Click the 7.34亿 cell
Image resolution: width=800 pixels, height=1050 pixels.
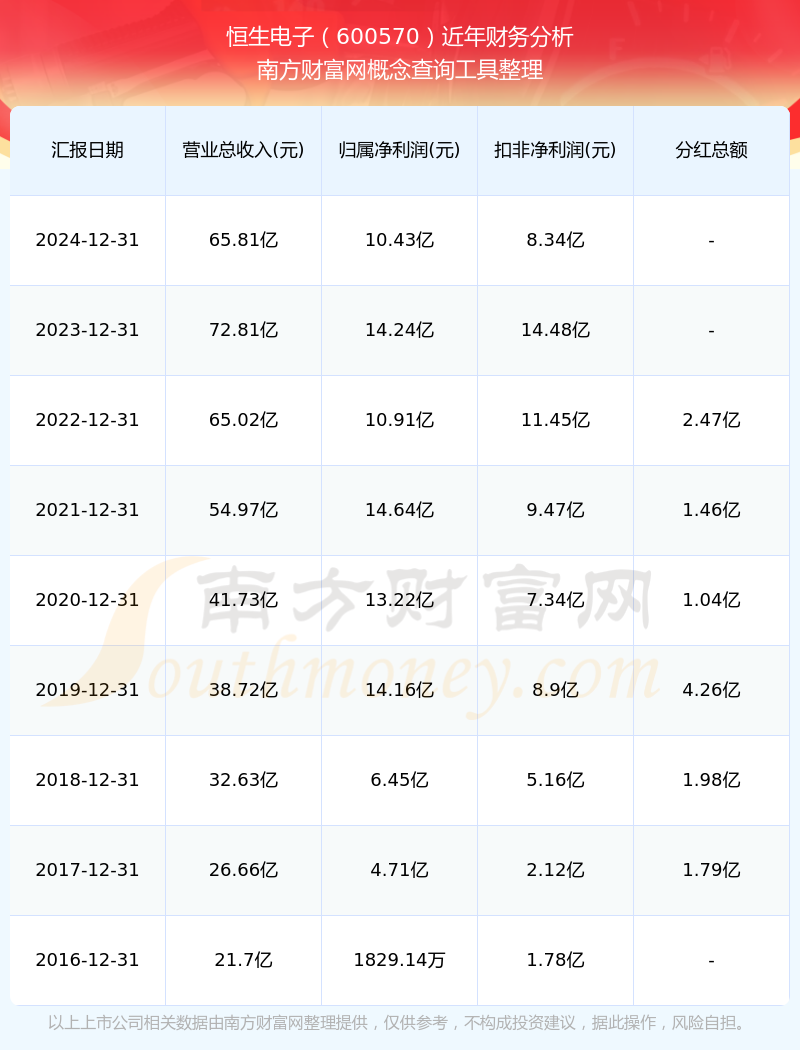pyautogui.click(x=556, y=600)
